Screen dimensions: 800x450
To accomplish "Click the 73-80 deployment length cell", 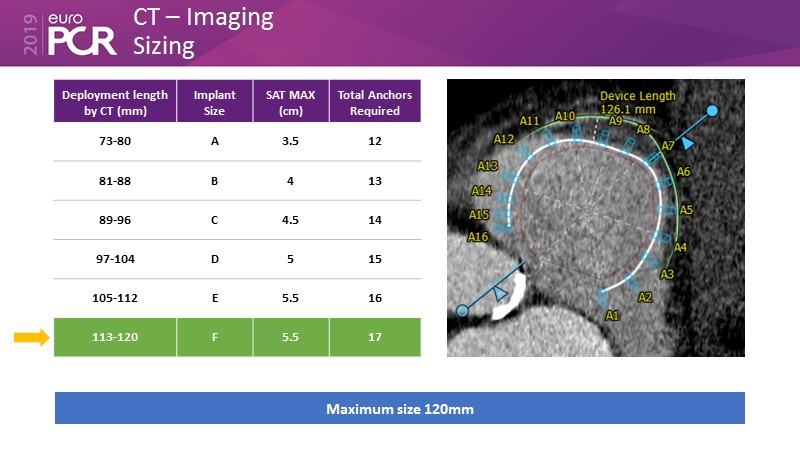I will [115, 142].
